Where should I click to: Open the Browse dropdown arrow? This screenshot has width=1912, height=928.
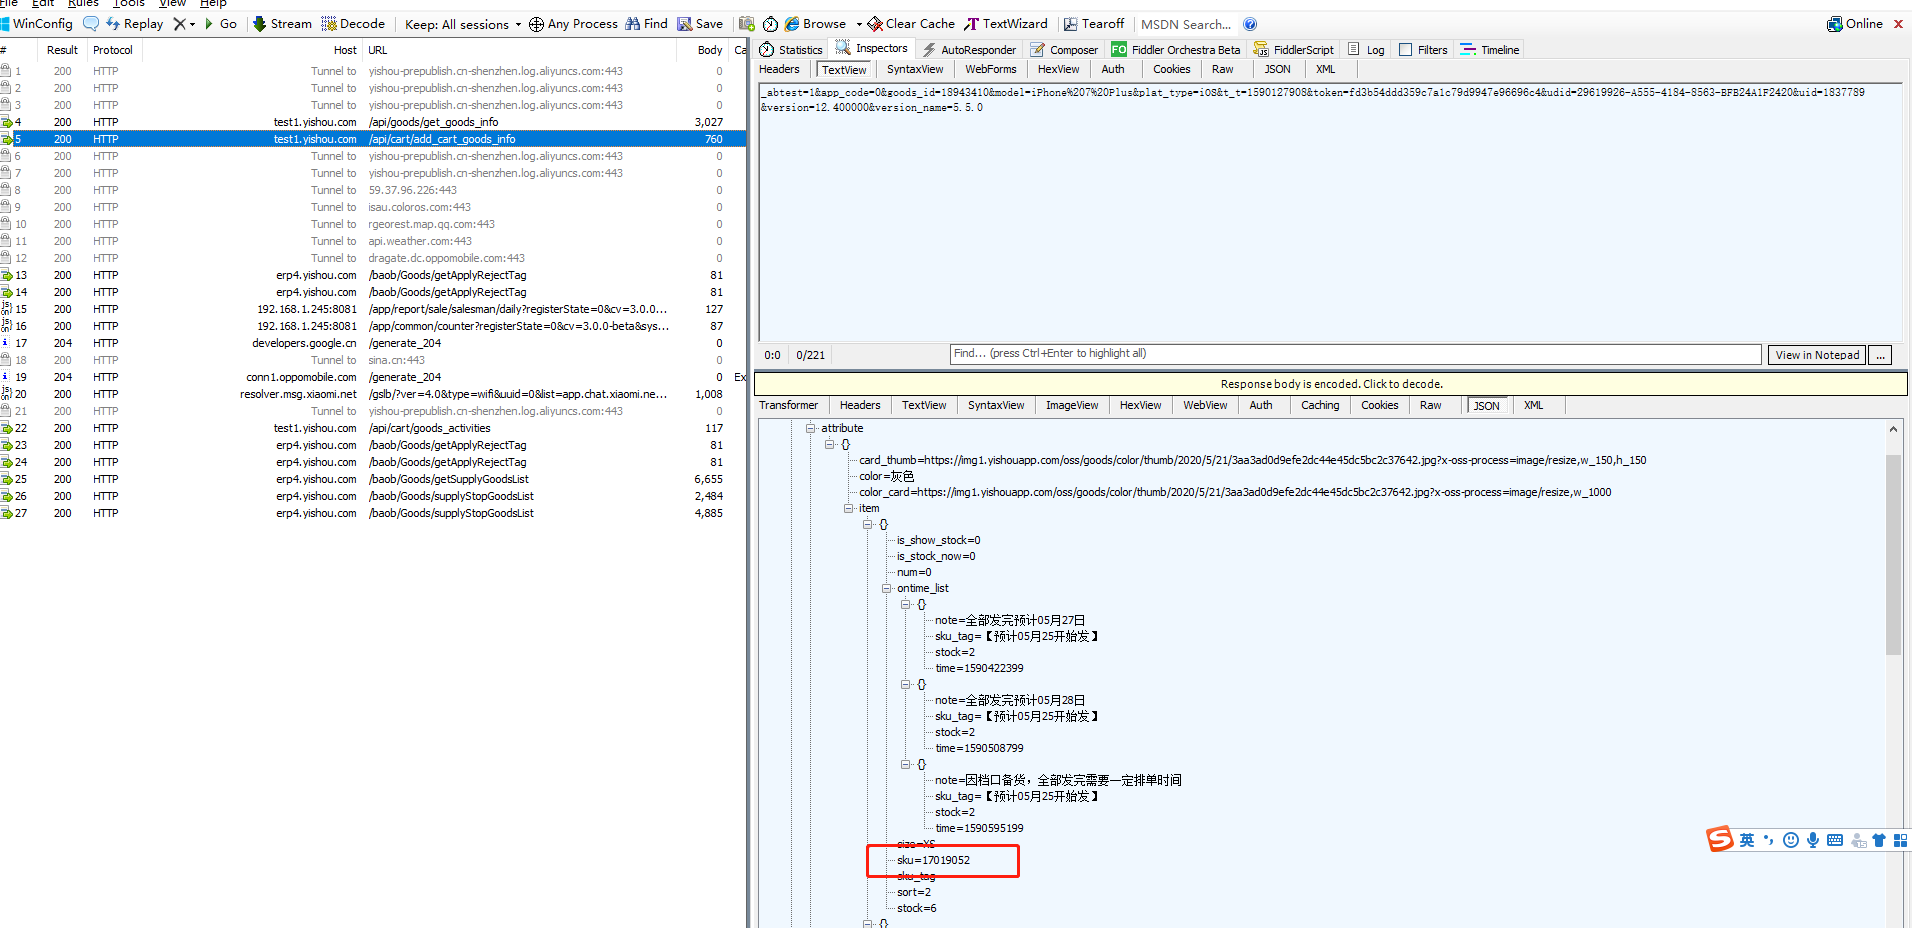859,24
